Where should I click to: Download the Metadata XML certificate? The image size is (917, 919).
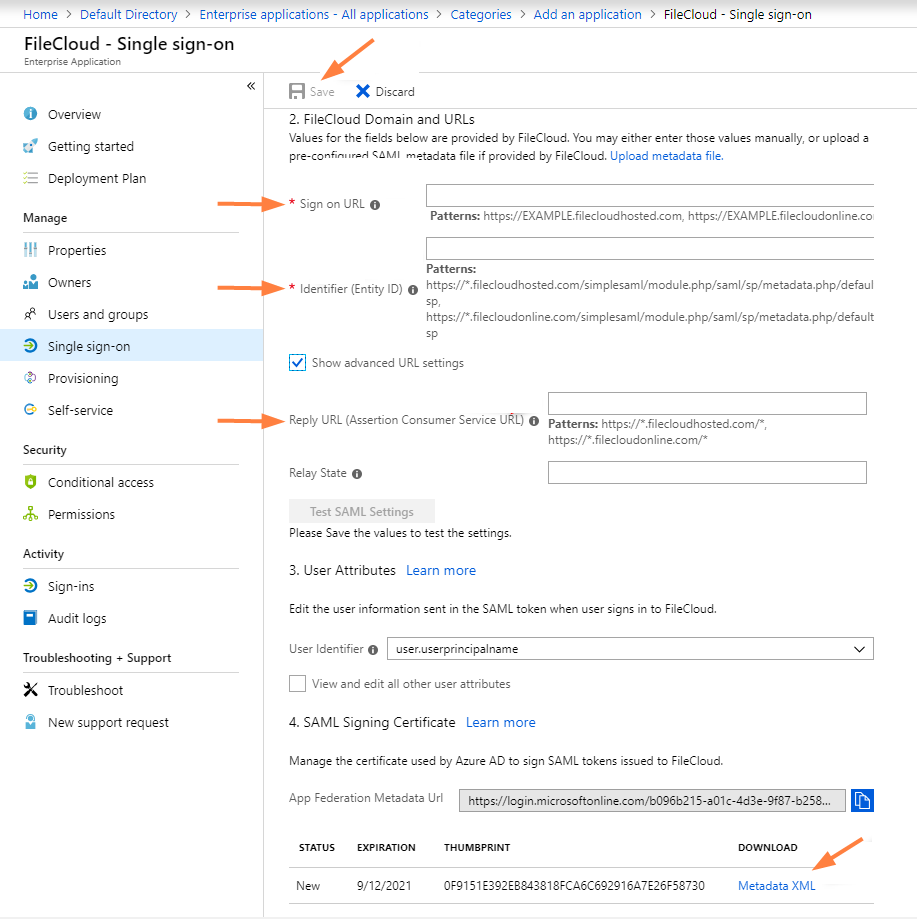[x=776, y=886]
